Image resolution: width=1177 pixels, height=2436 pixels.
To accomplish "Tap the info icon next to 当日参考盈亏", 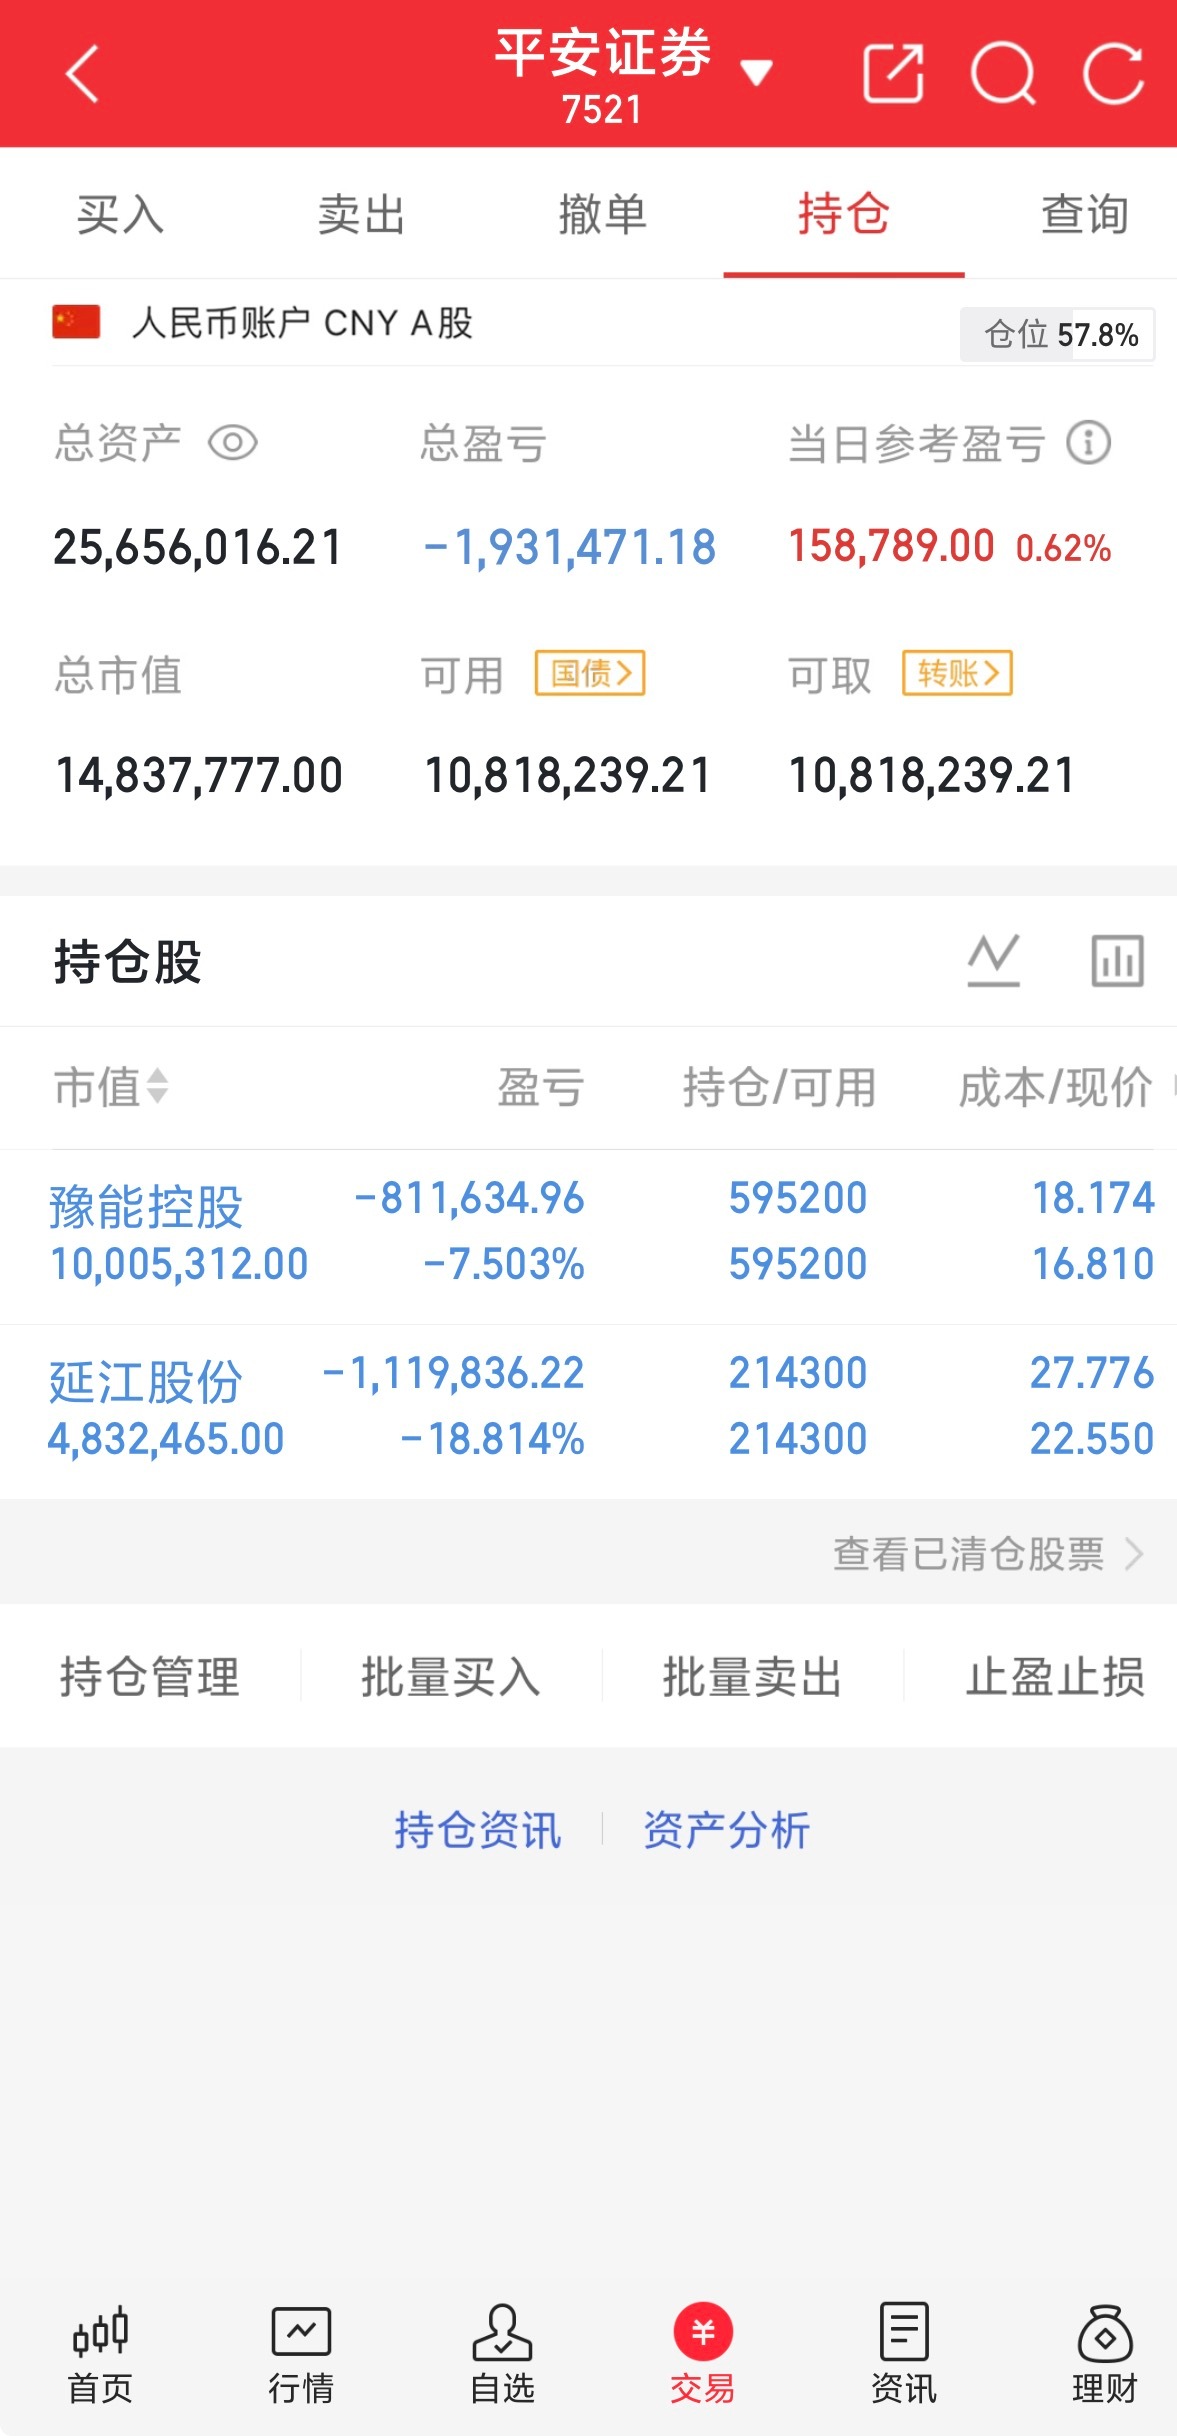I will 1088,443.
